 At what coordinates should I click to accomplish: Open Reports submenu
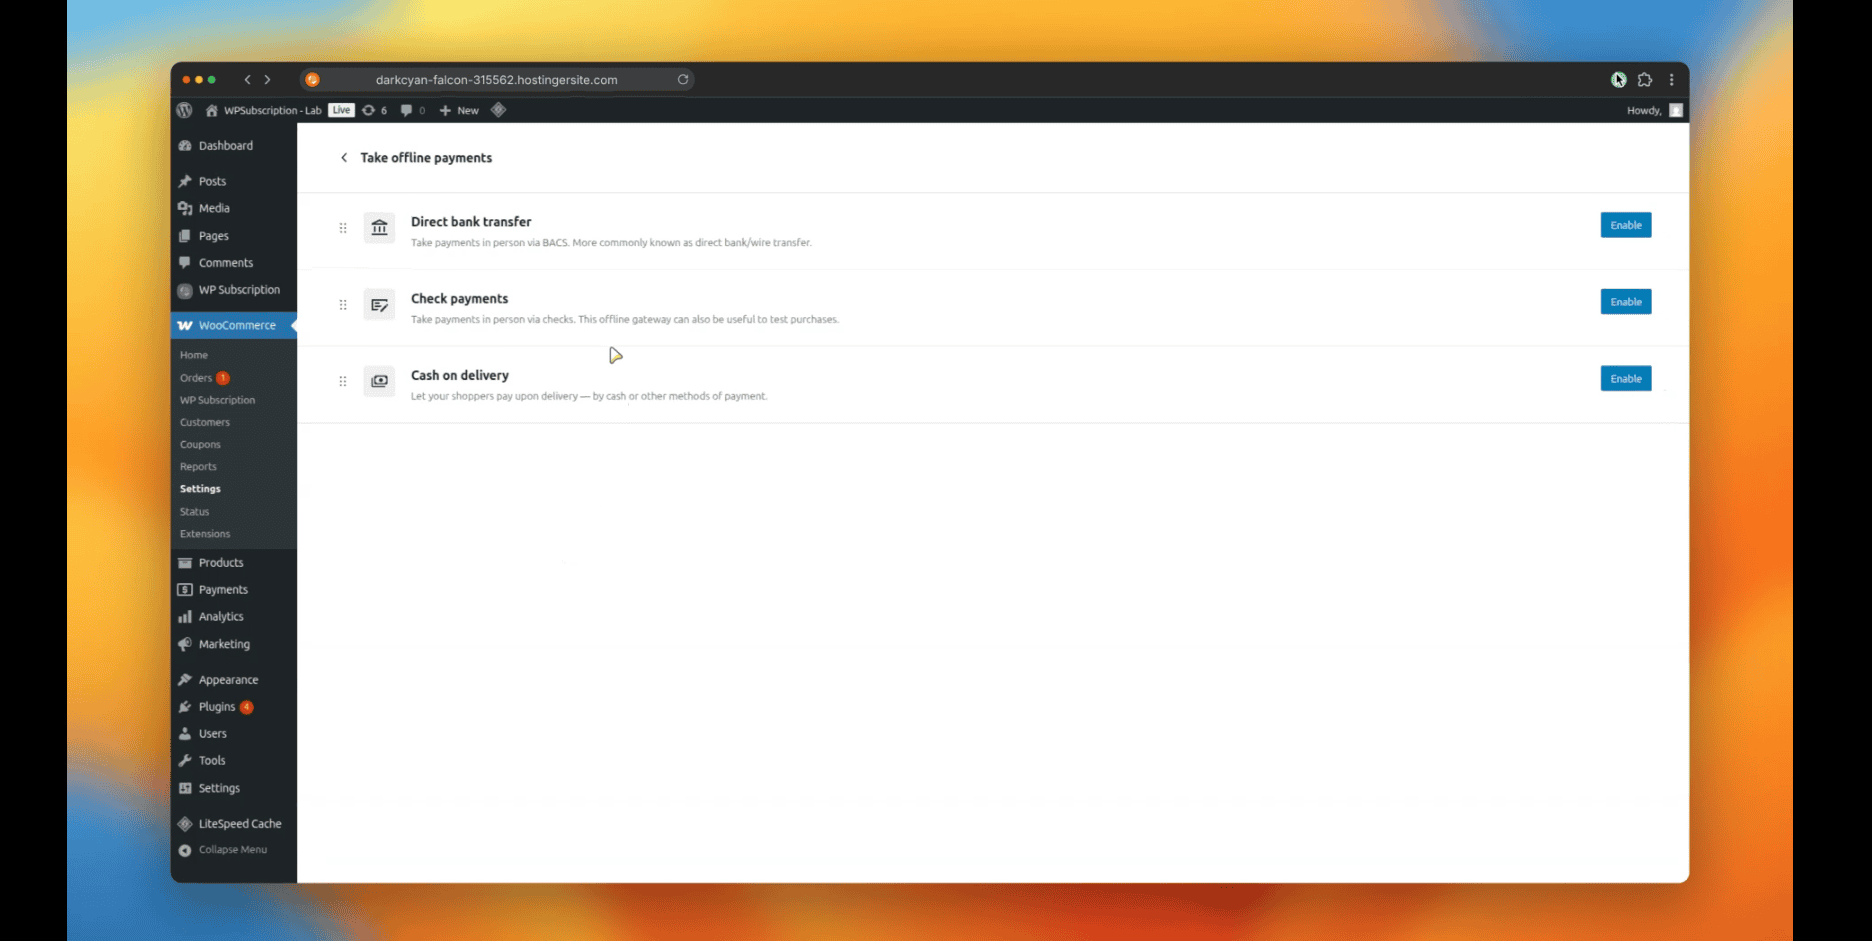pyautogui.click(x=198, y=467)
